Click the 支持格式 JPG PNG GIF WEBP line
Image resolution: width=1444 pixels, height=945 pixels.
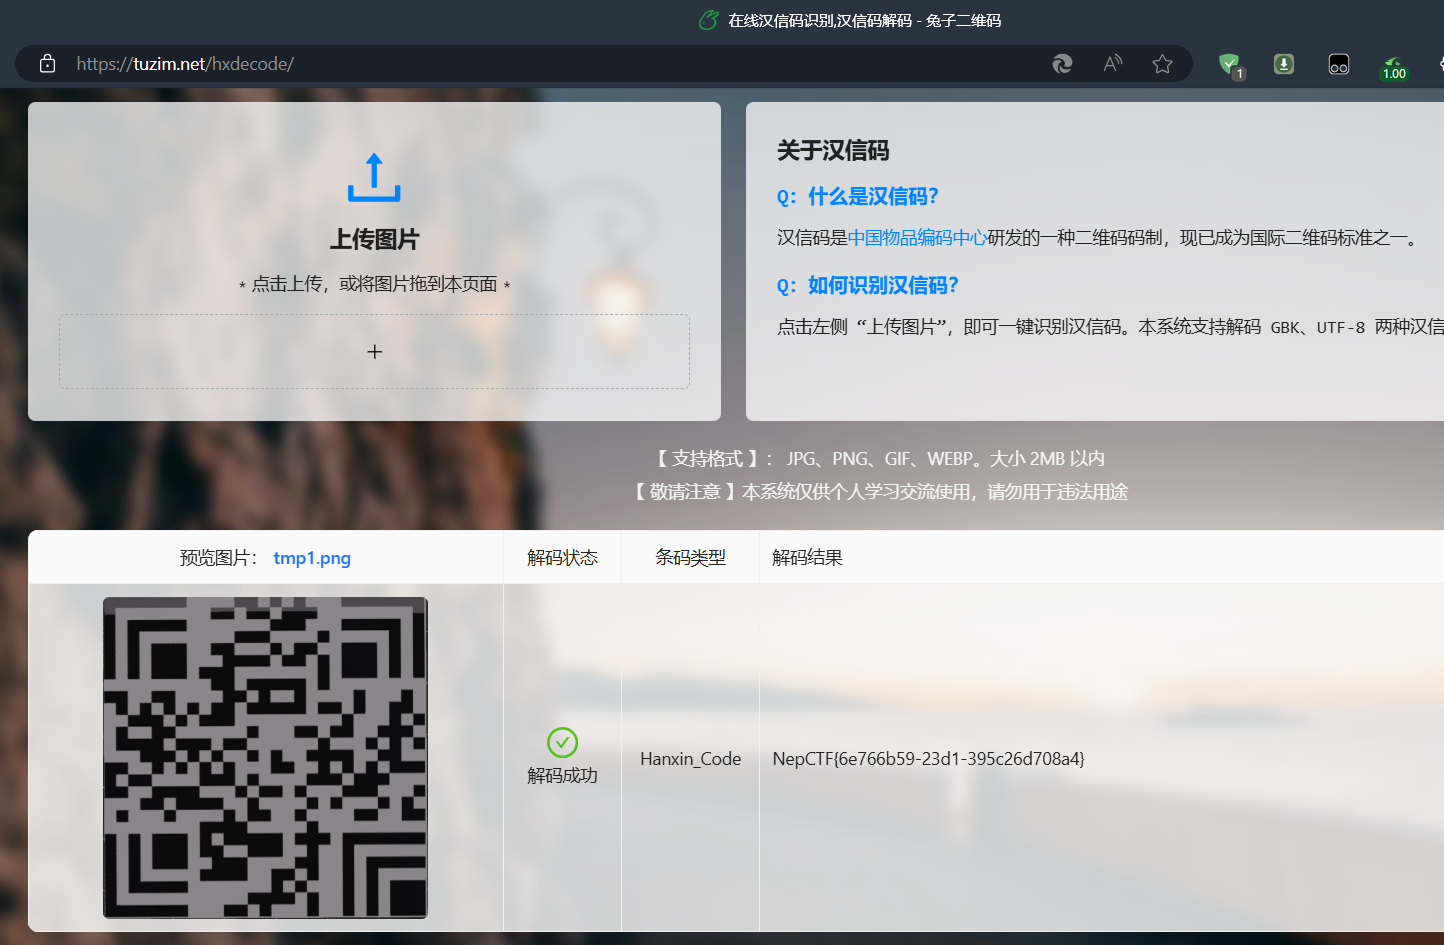click(880, 458)
